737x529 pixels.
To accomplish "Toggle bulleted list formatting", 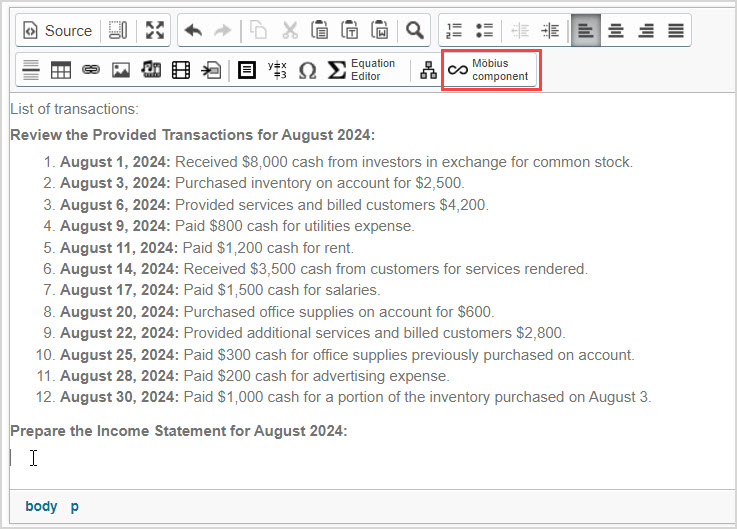I will 484,31.
